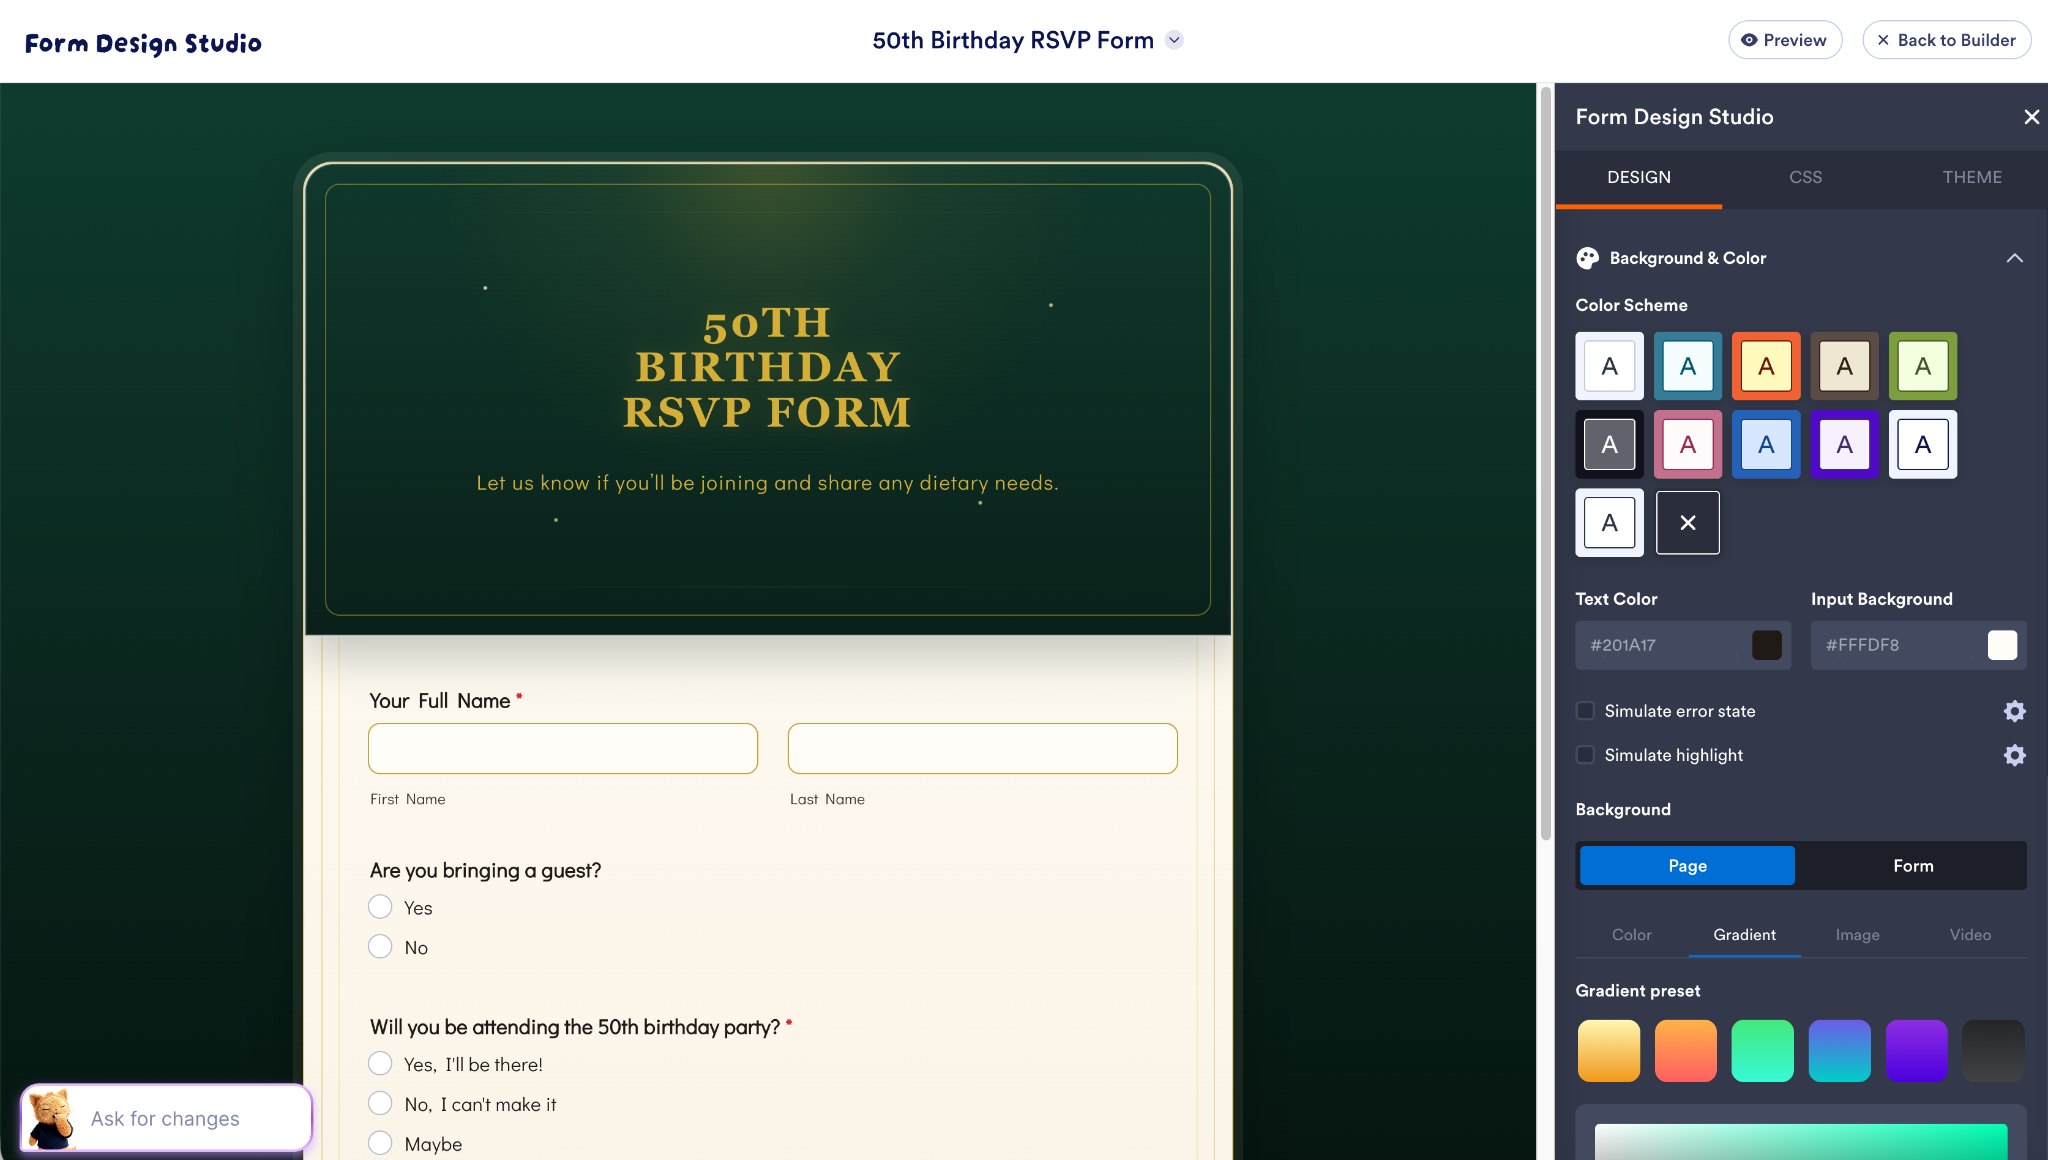This screenshot has width=2048, height=1160.
Task: Select the dark gray color scheme
Action: click(1609, 444)
